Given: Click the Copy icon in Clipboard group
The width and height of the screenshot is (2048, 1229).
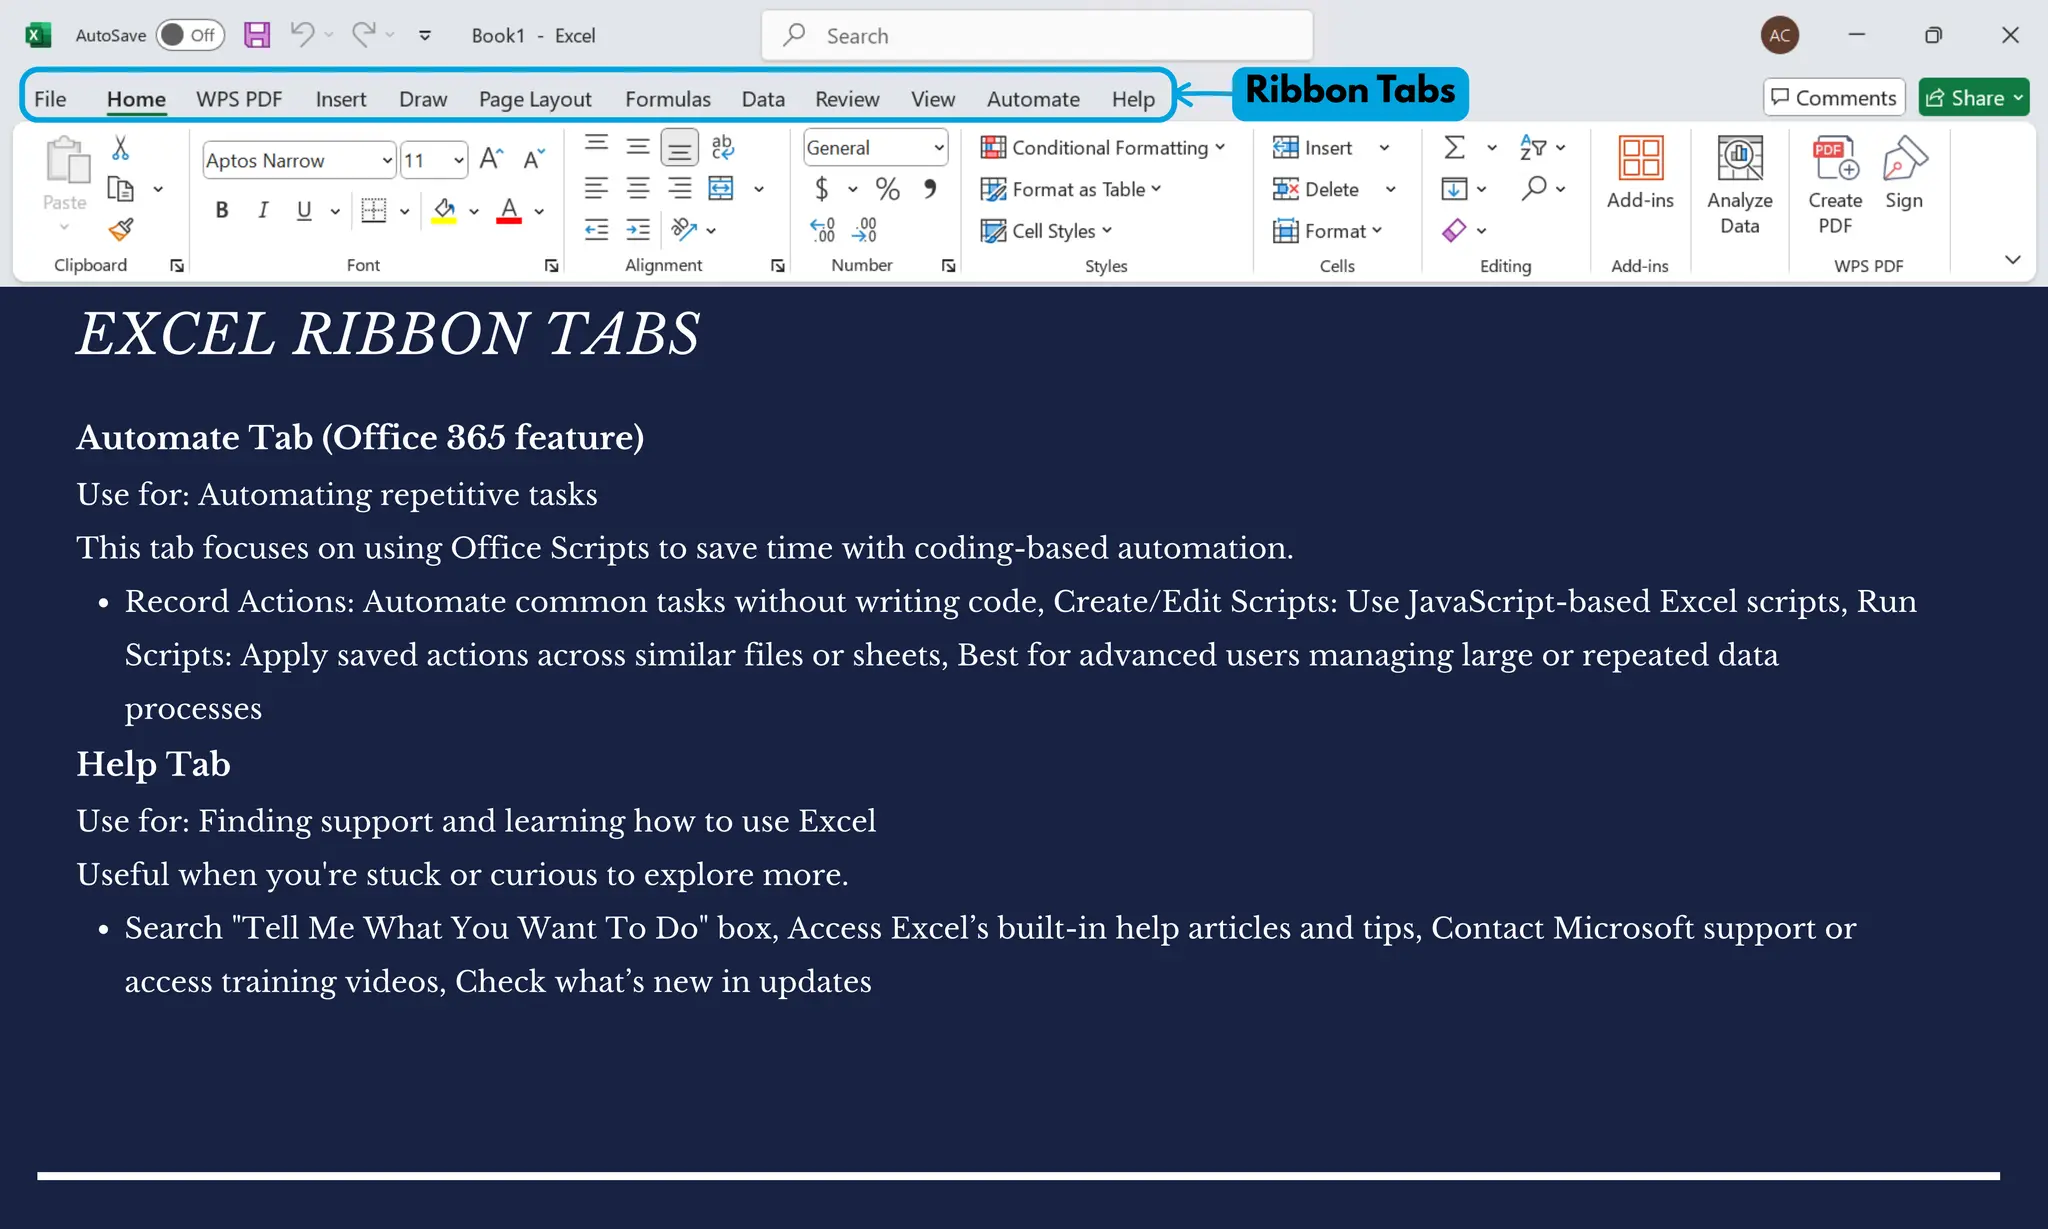Looking at the screenshot, I should tap(121, 189).
